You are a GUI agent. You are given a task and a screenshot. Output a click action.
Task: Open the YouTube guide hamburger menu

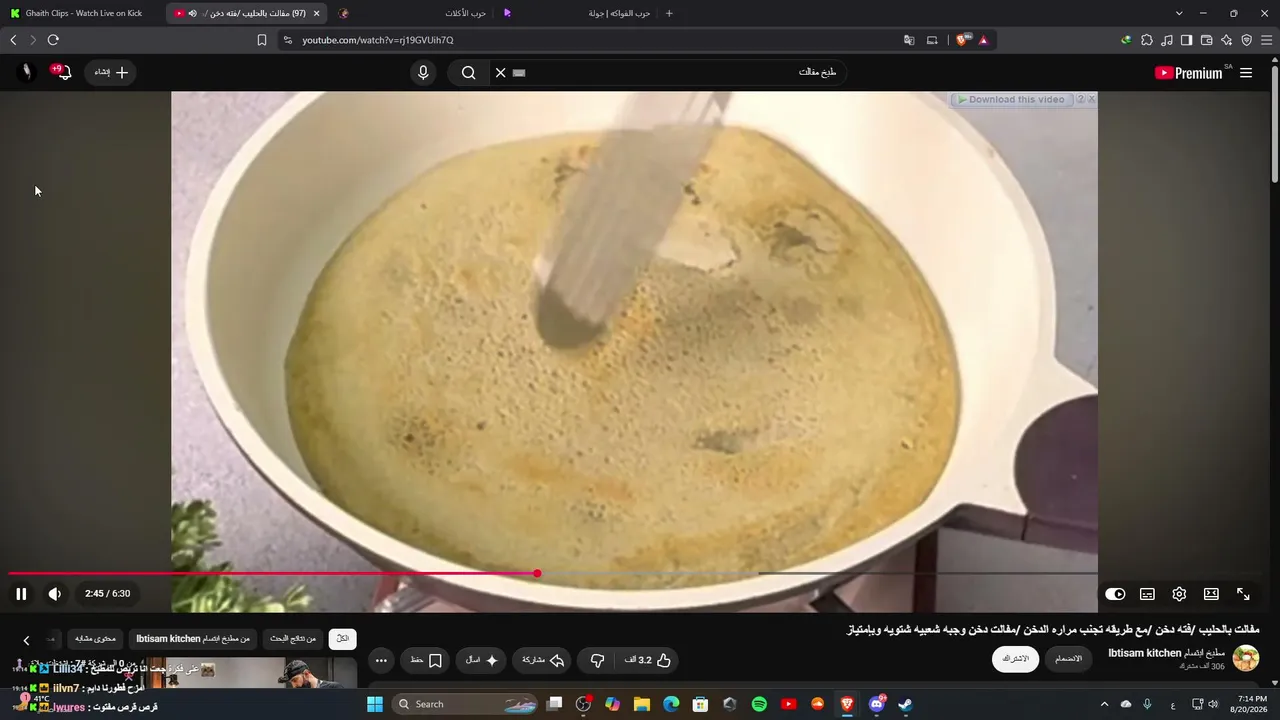[1246, 73]
